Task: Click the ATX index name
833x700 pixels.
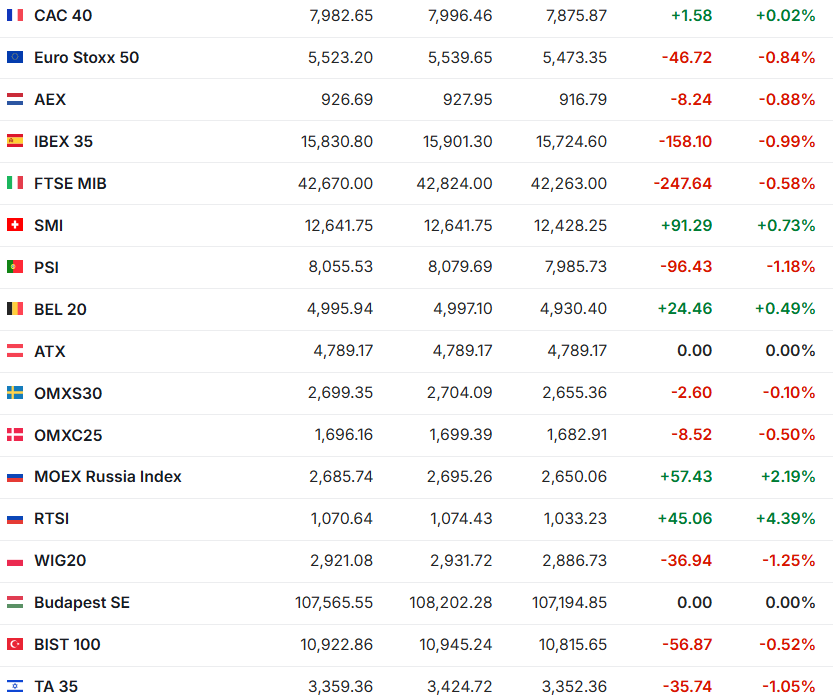Action: coord(50,352)
